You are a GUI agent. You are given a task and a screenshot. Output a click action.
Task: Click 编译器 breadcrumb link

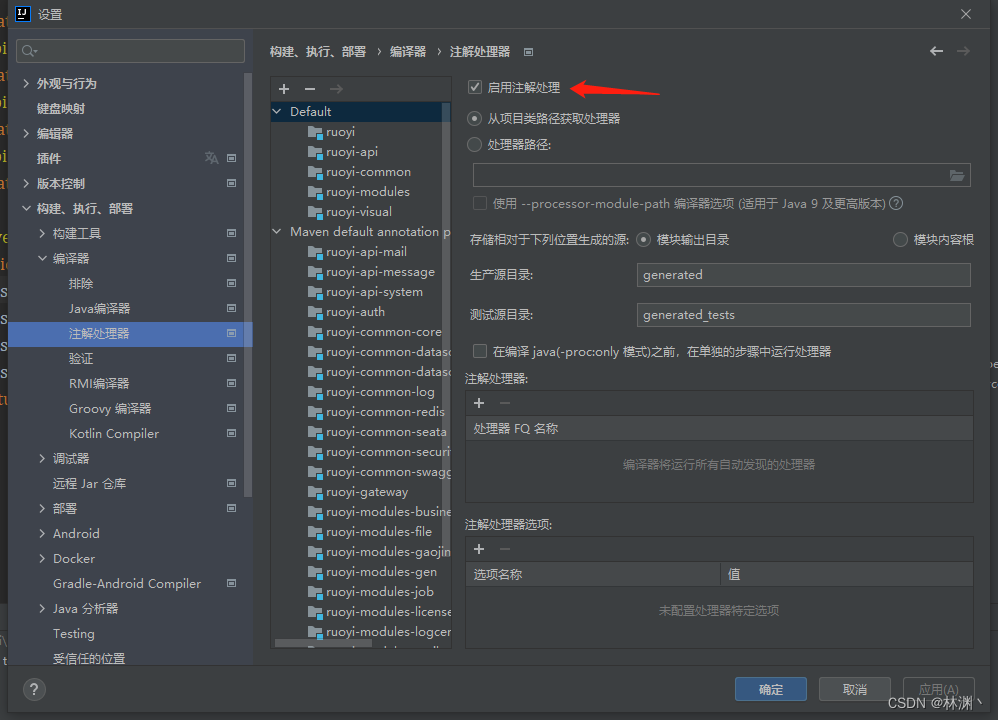[408, 52]
